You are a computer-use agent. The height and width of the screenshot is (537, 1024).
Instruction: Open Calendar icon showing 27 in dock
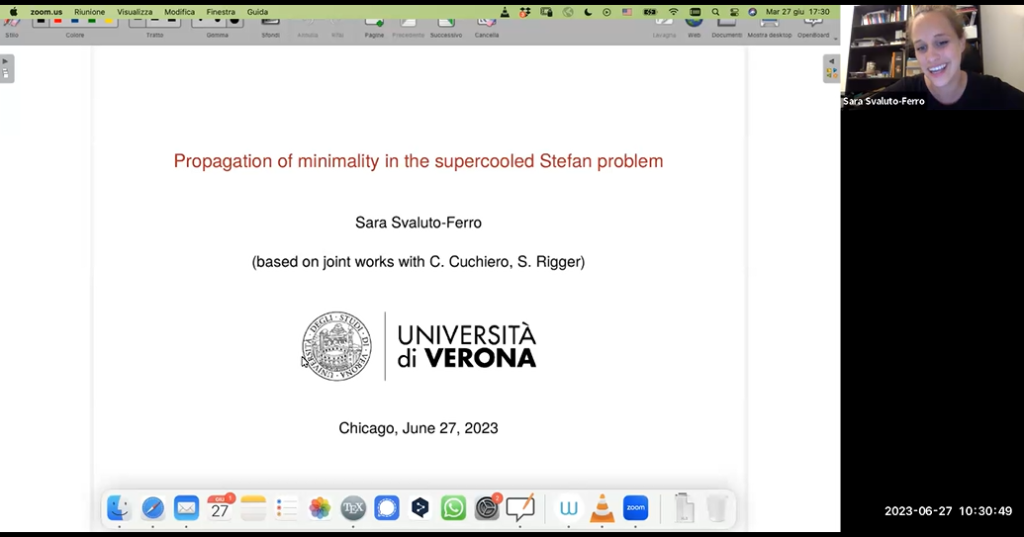(x=220, y=508)
